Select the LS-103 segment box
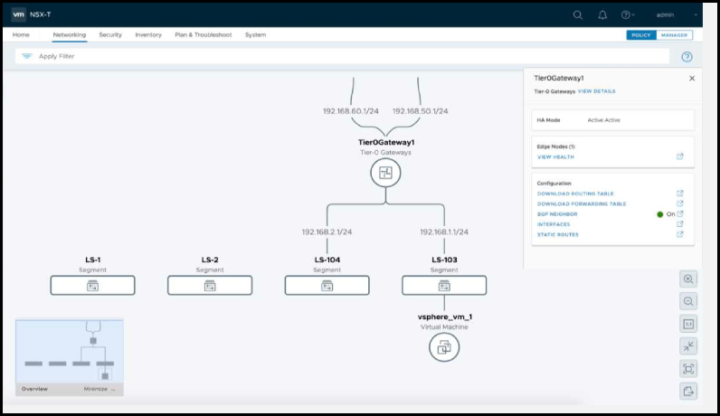Viewport: 720px width, 416px height. click(x=444, y=286)
